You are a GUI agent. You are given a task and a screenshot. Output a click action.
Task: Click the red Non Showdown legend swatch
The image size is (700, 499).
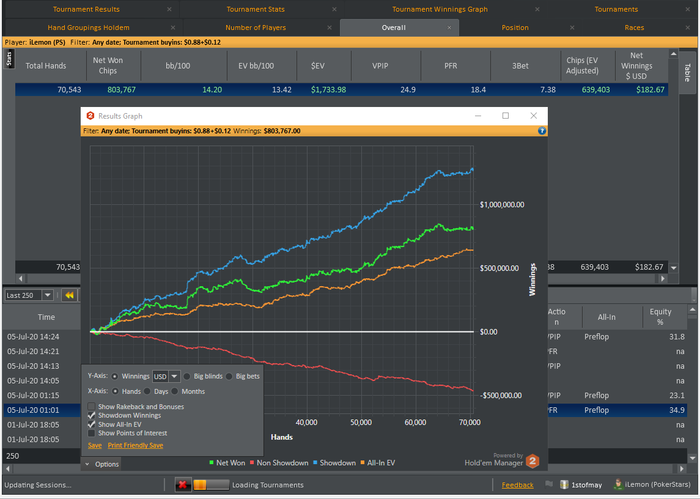point(252,462)
